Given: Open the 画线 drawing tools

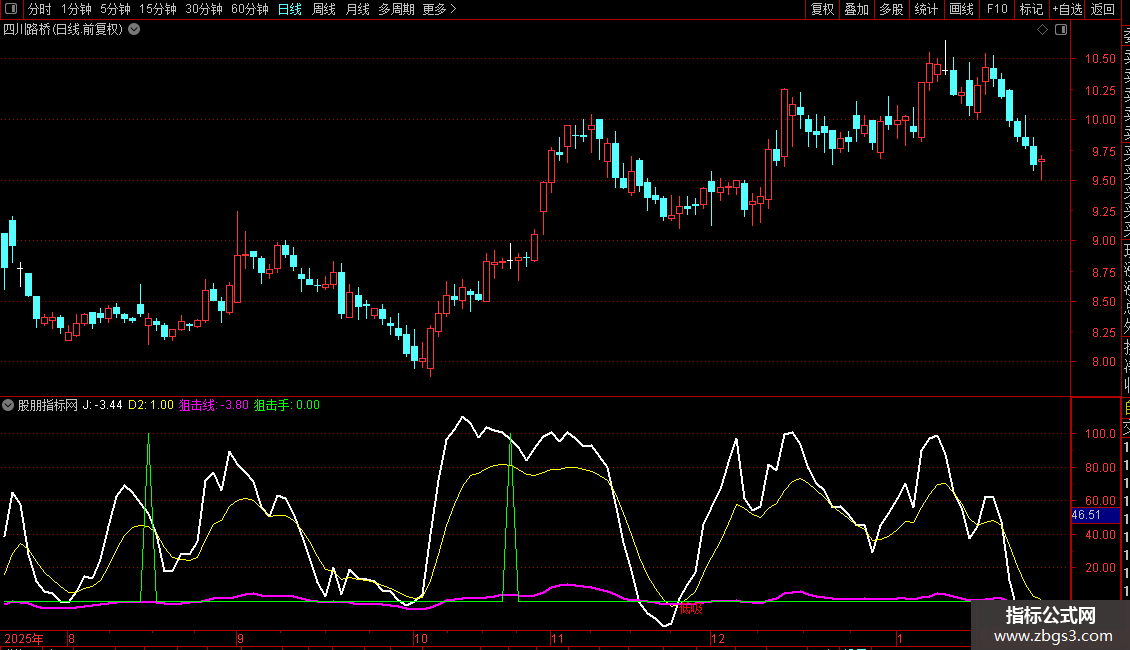Looking at the screenshot, I should tap(961, 9).
